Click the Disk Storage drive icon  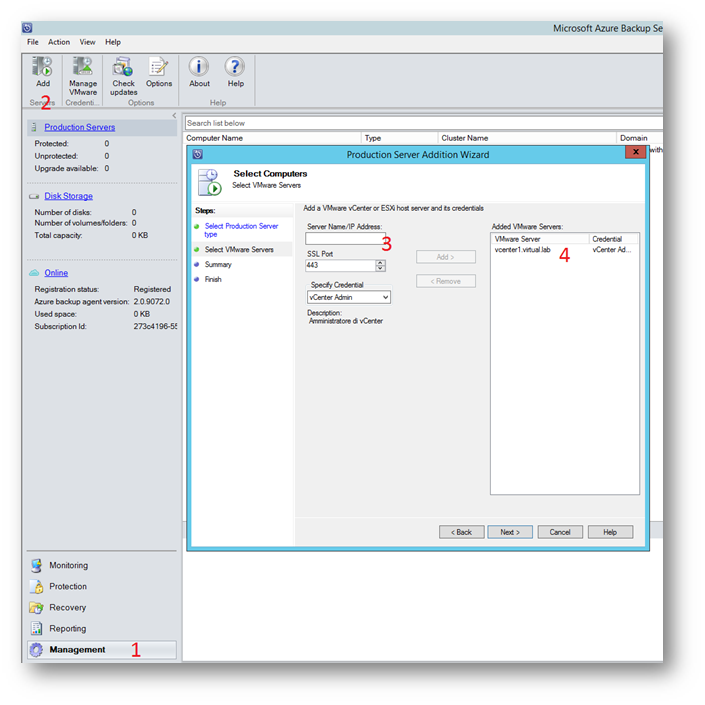coord(34,196)
